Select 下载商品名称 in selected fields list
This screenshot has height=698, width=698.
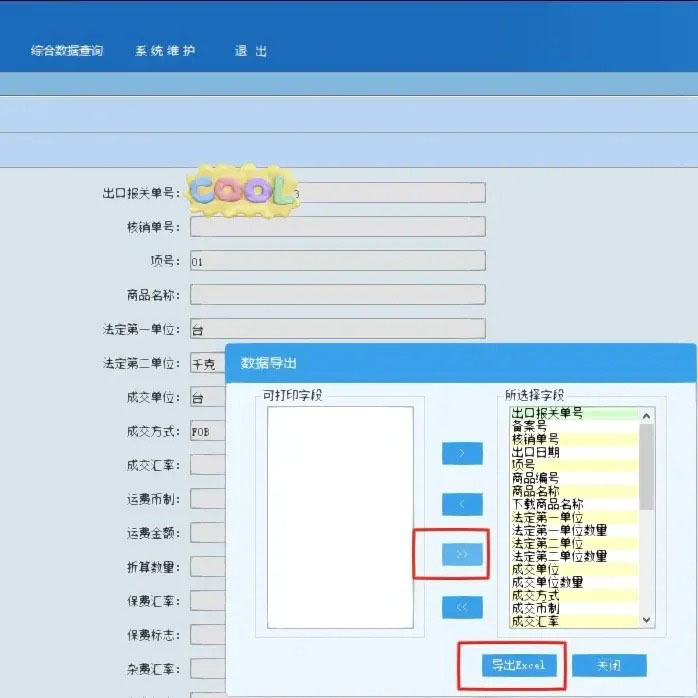(574, 504)
